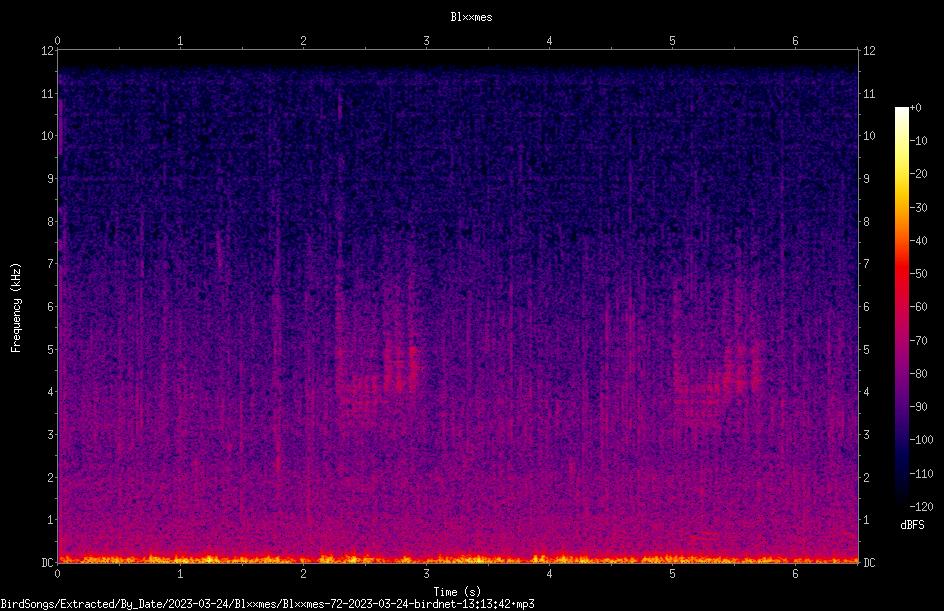Viewport: 944px width, 611px height.
Task: Click the 3 second marker on bottom axis
Action: click(x=426, y=574)
